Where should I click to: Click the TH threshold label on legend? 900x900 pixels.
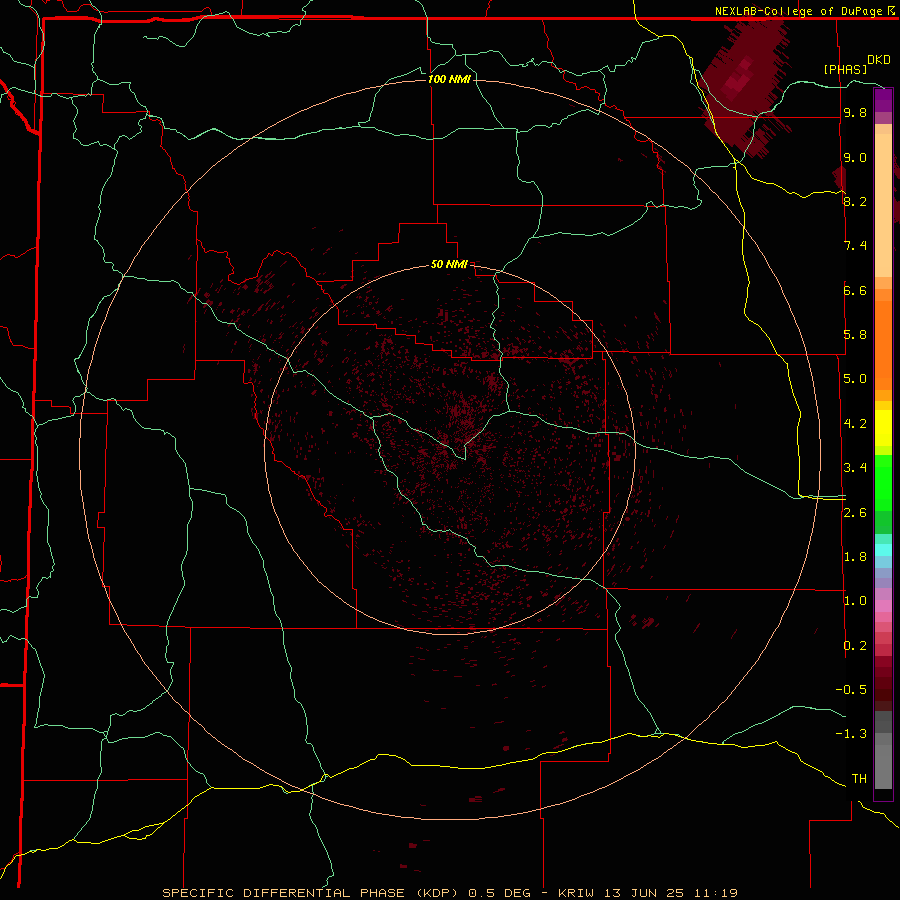[859, 779]
